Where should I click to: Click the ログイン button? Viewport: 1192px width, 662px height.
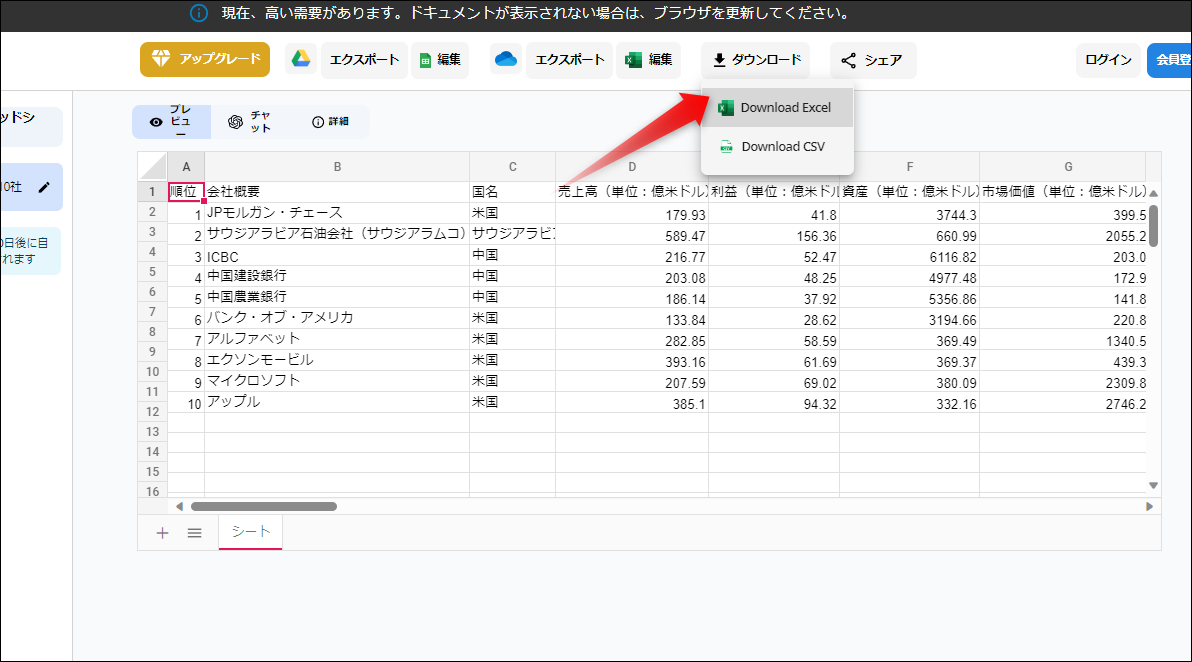coord(1108,60)
